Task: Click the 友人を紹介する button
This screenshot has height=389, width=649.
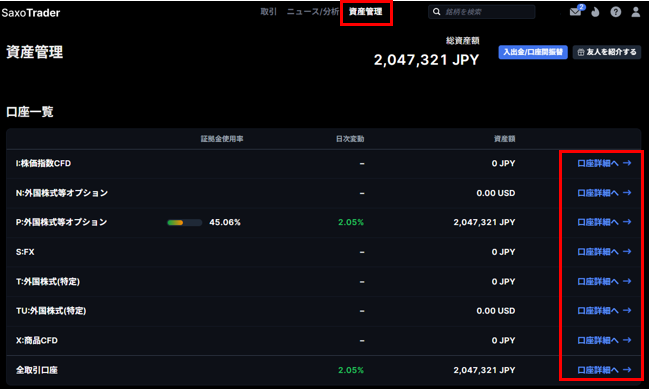Action: pyautogui.click(x=607, y=52)
